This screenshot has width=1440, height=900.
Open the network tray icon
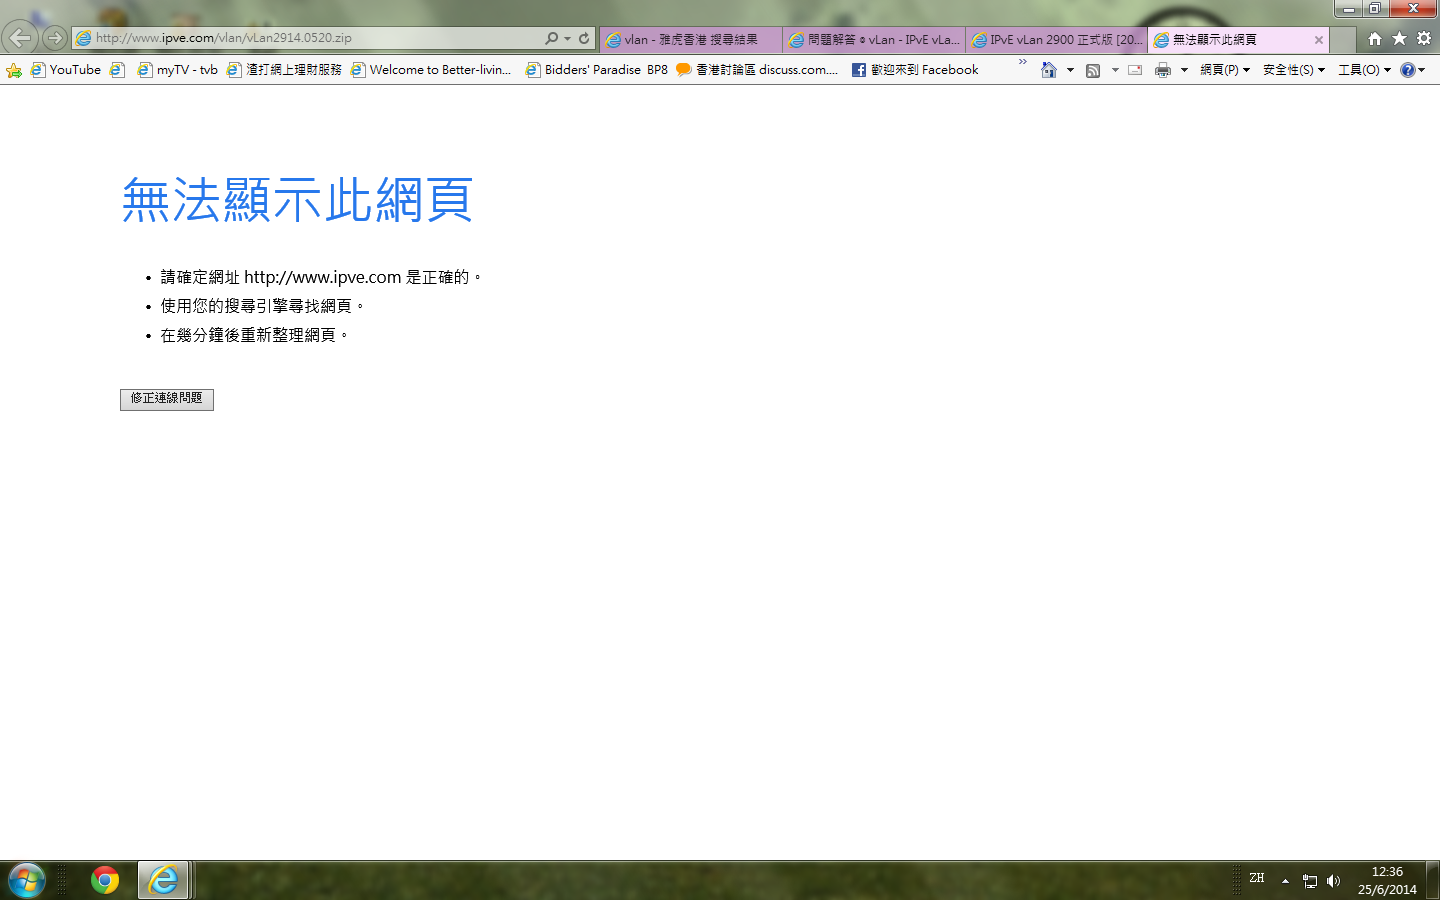[x=1310, y=881]
